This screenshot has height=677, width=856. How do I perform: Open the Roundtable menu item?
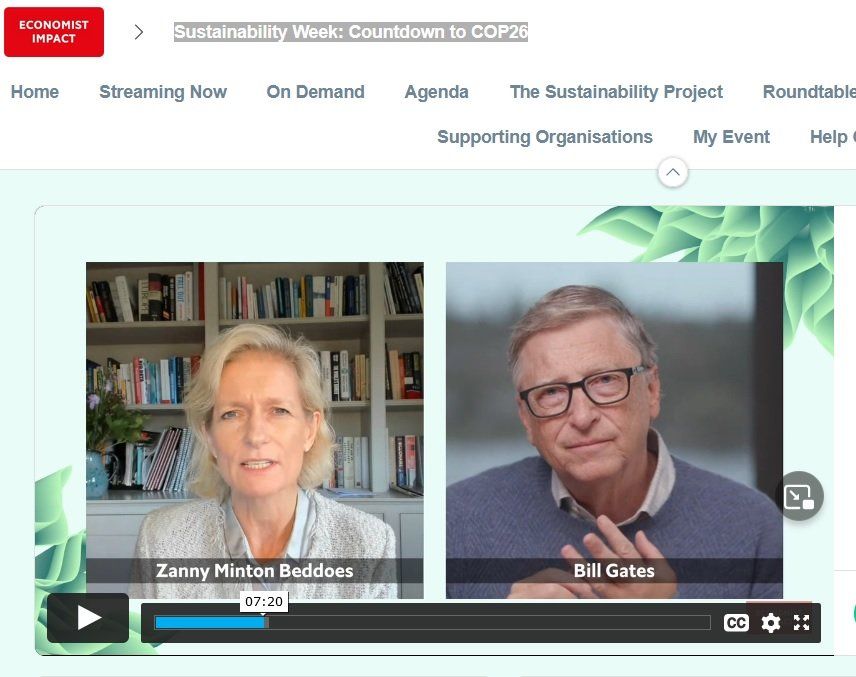809,92
